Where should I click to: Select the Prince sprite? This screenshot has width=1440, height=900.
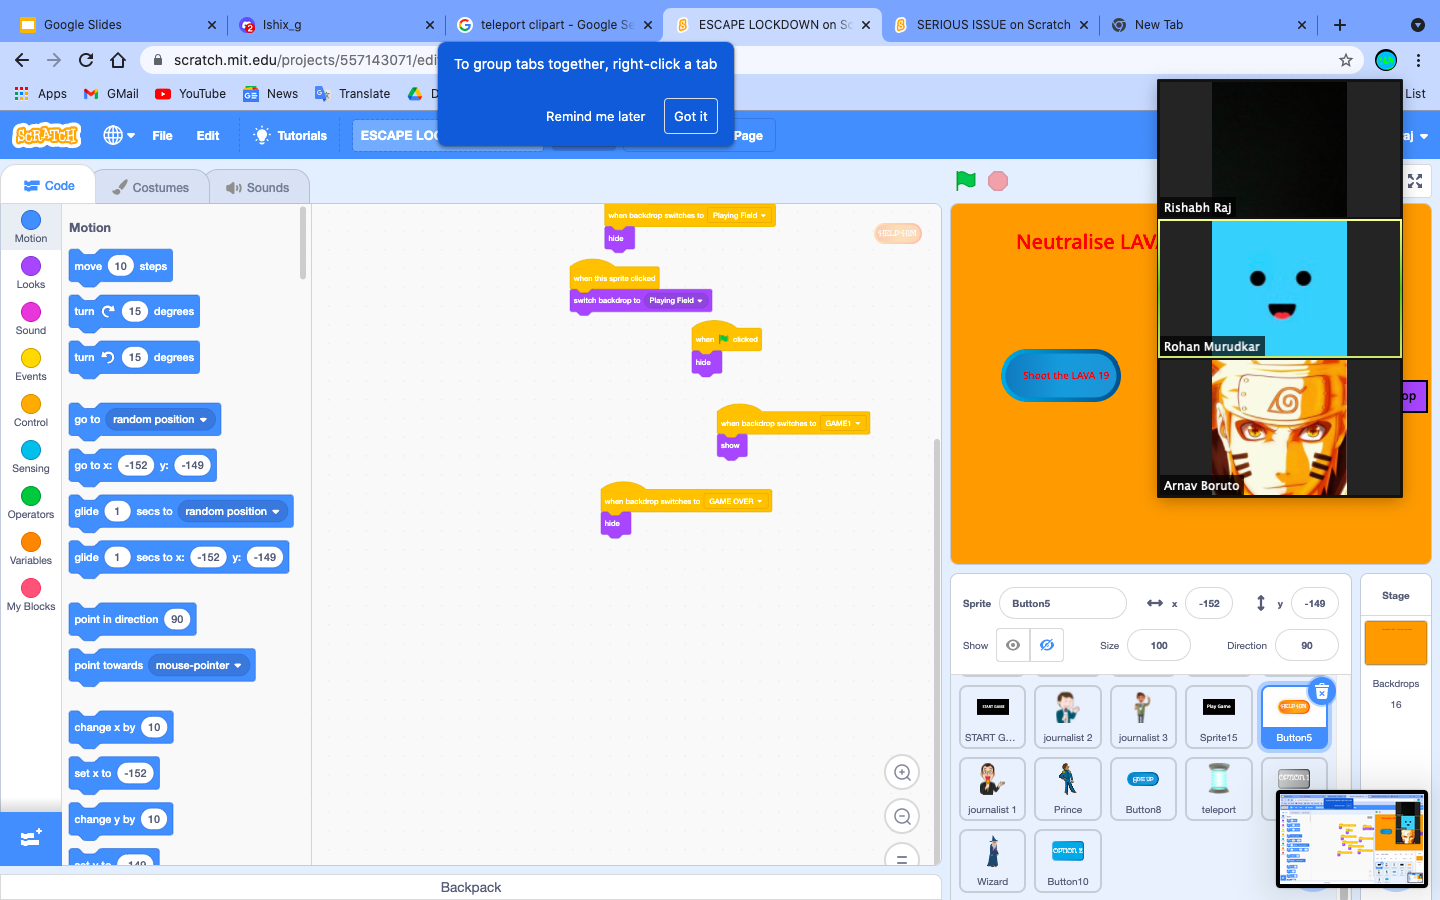point(1068,789)
